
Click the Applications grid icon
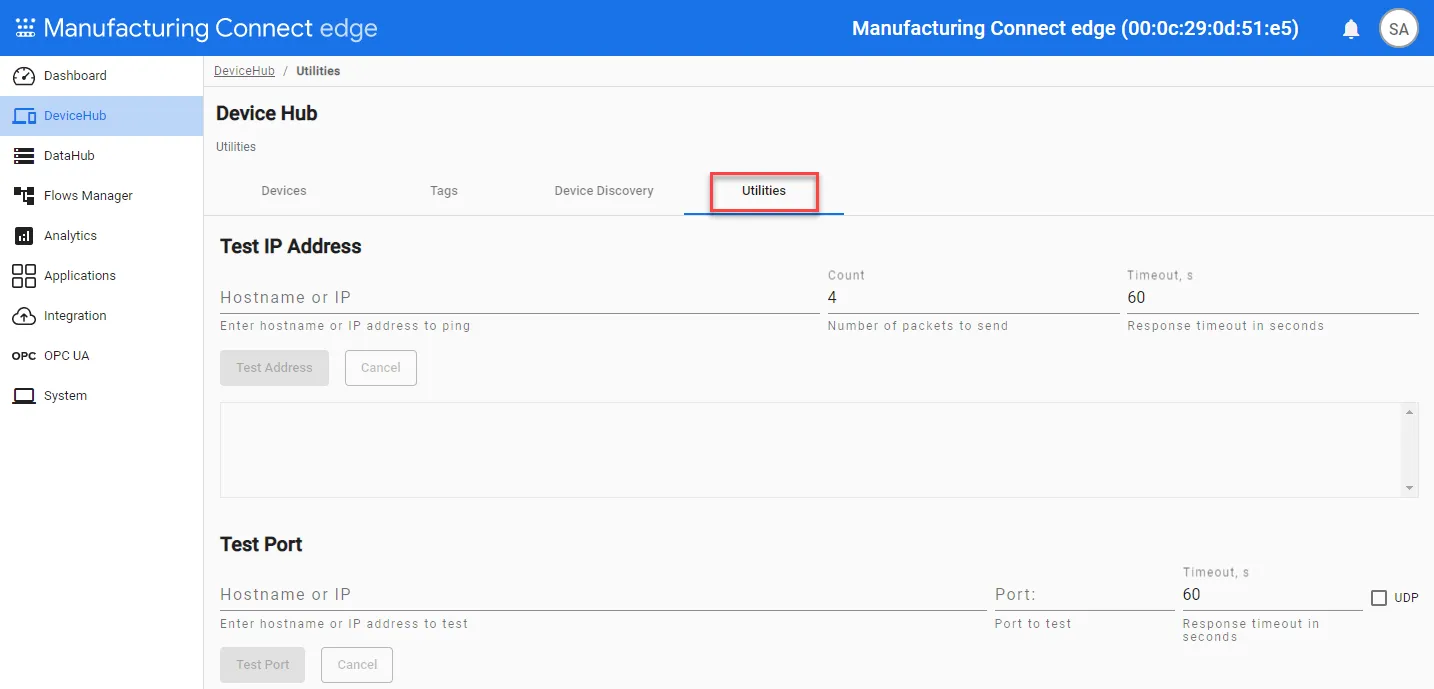[x=24, y=276]
